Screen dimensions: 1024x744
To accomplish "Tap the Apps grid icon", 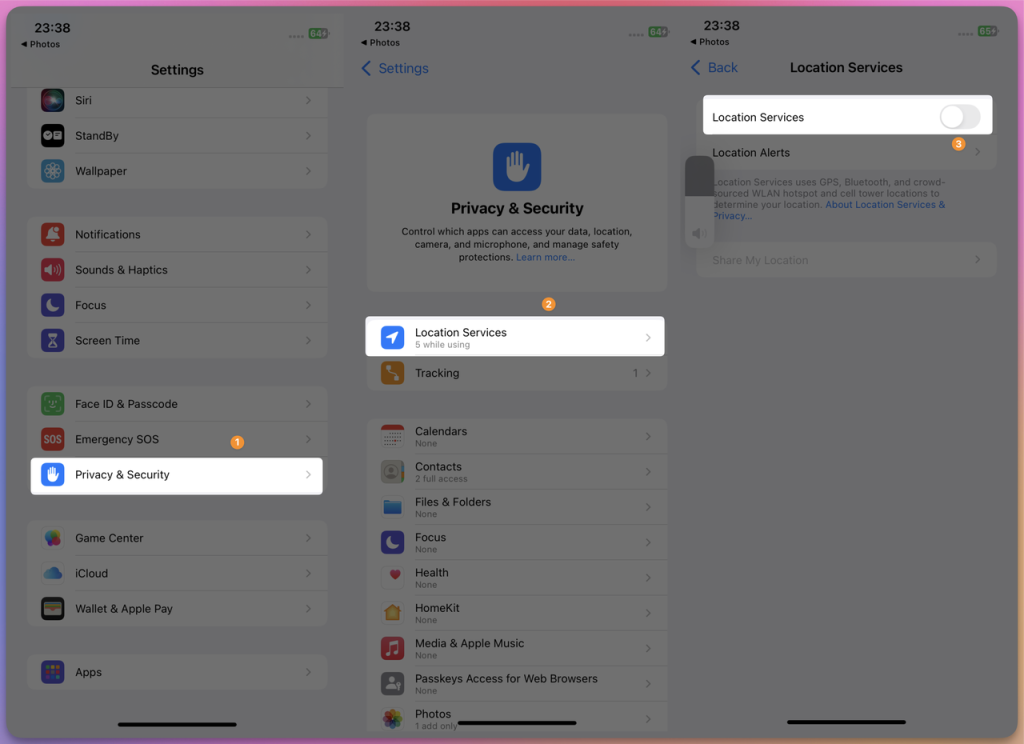I will [53, 672].
